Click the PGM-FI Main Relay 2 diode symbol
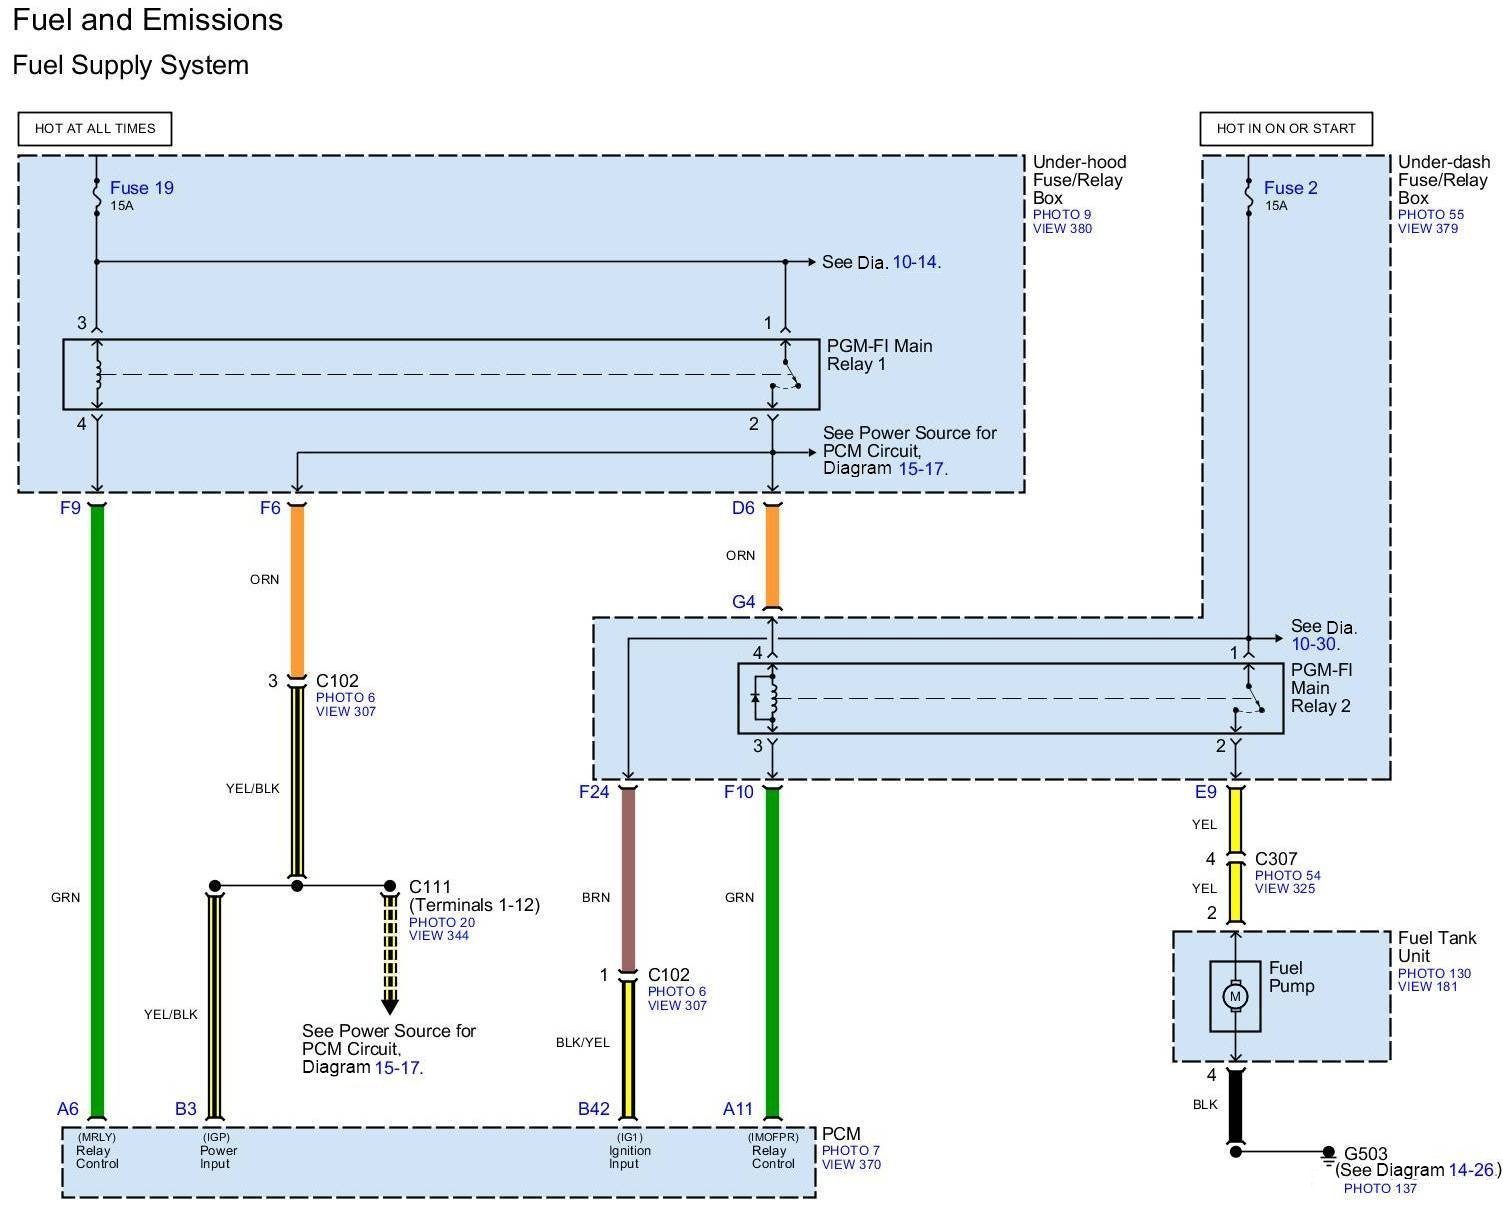Screen dimensions: 1503x1207 756,697
